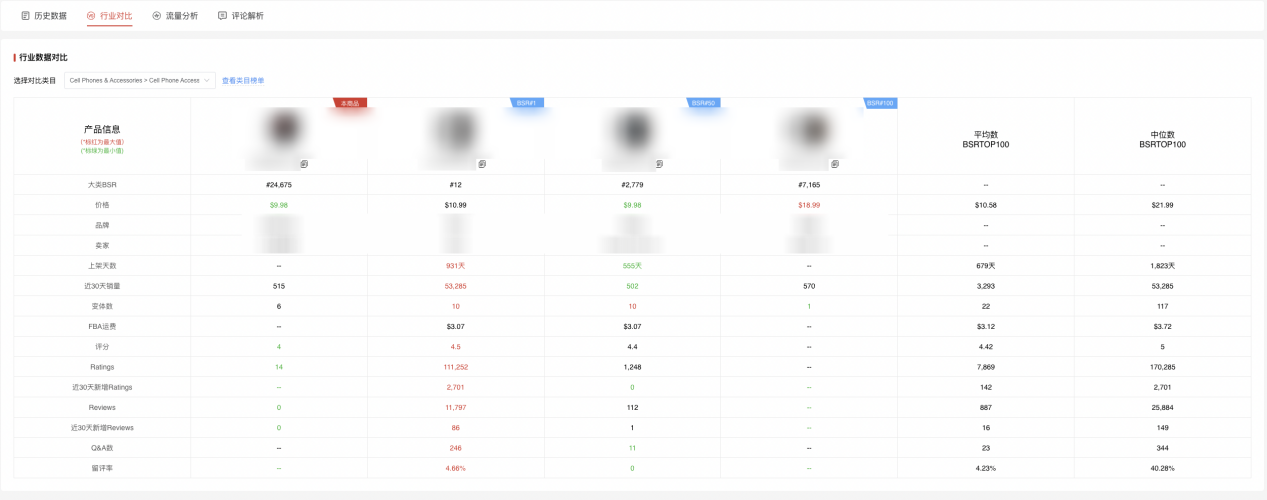This screenshot has height=500, width=1267.
Task: Click the 1,823天 median value
Action: (1162, 266)
